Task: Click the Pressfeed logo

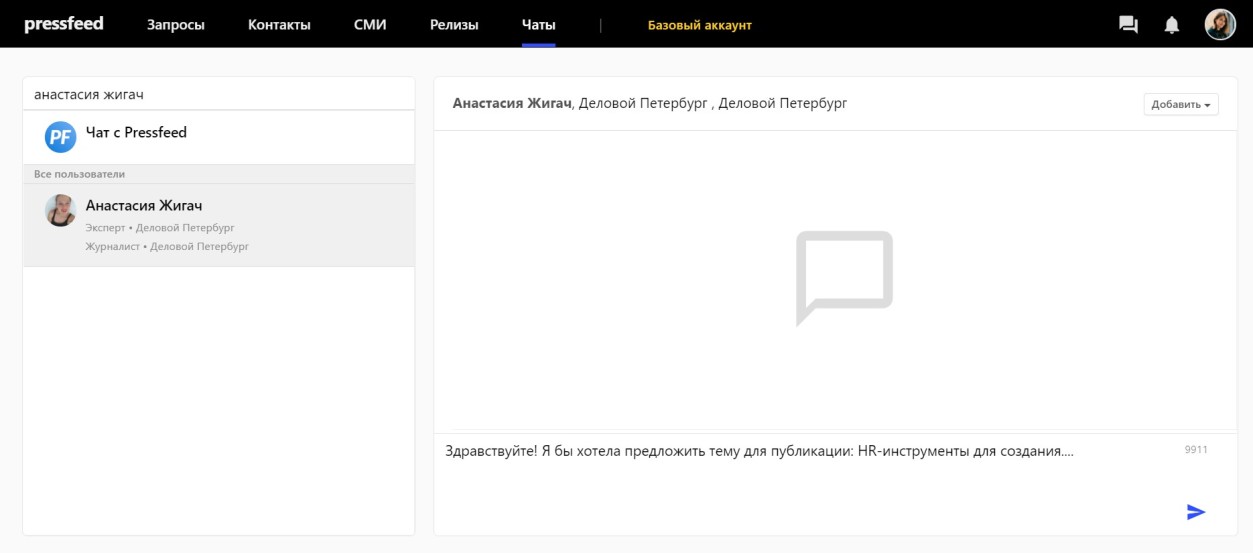Action: tap(64, 24)
